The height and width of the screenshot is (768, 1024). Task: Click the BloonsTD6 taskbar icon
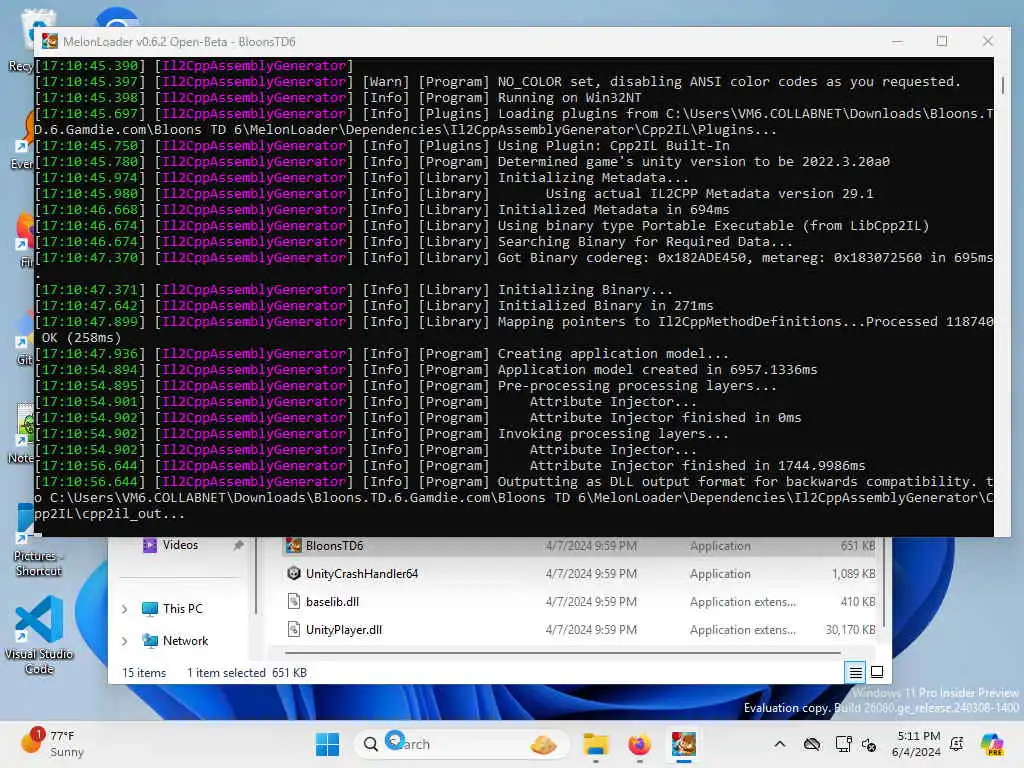(x=683, y=744)
